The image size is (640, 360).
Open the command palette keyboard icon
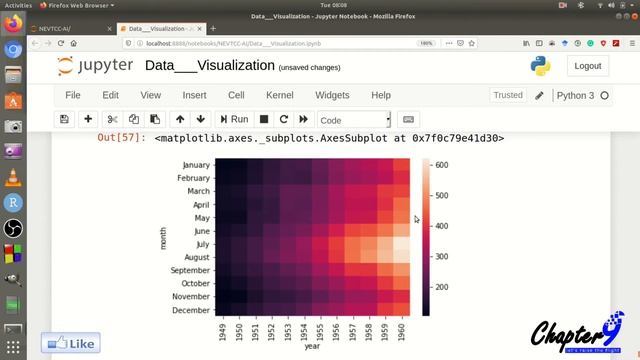click(x=408, y=119)
